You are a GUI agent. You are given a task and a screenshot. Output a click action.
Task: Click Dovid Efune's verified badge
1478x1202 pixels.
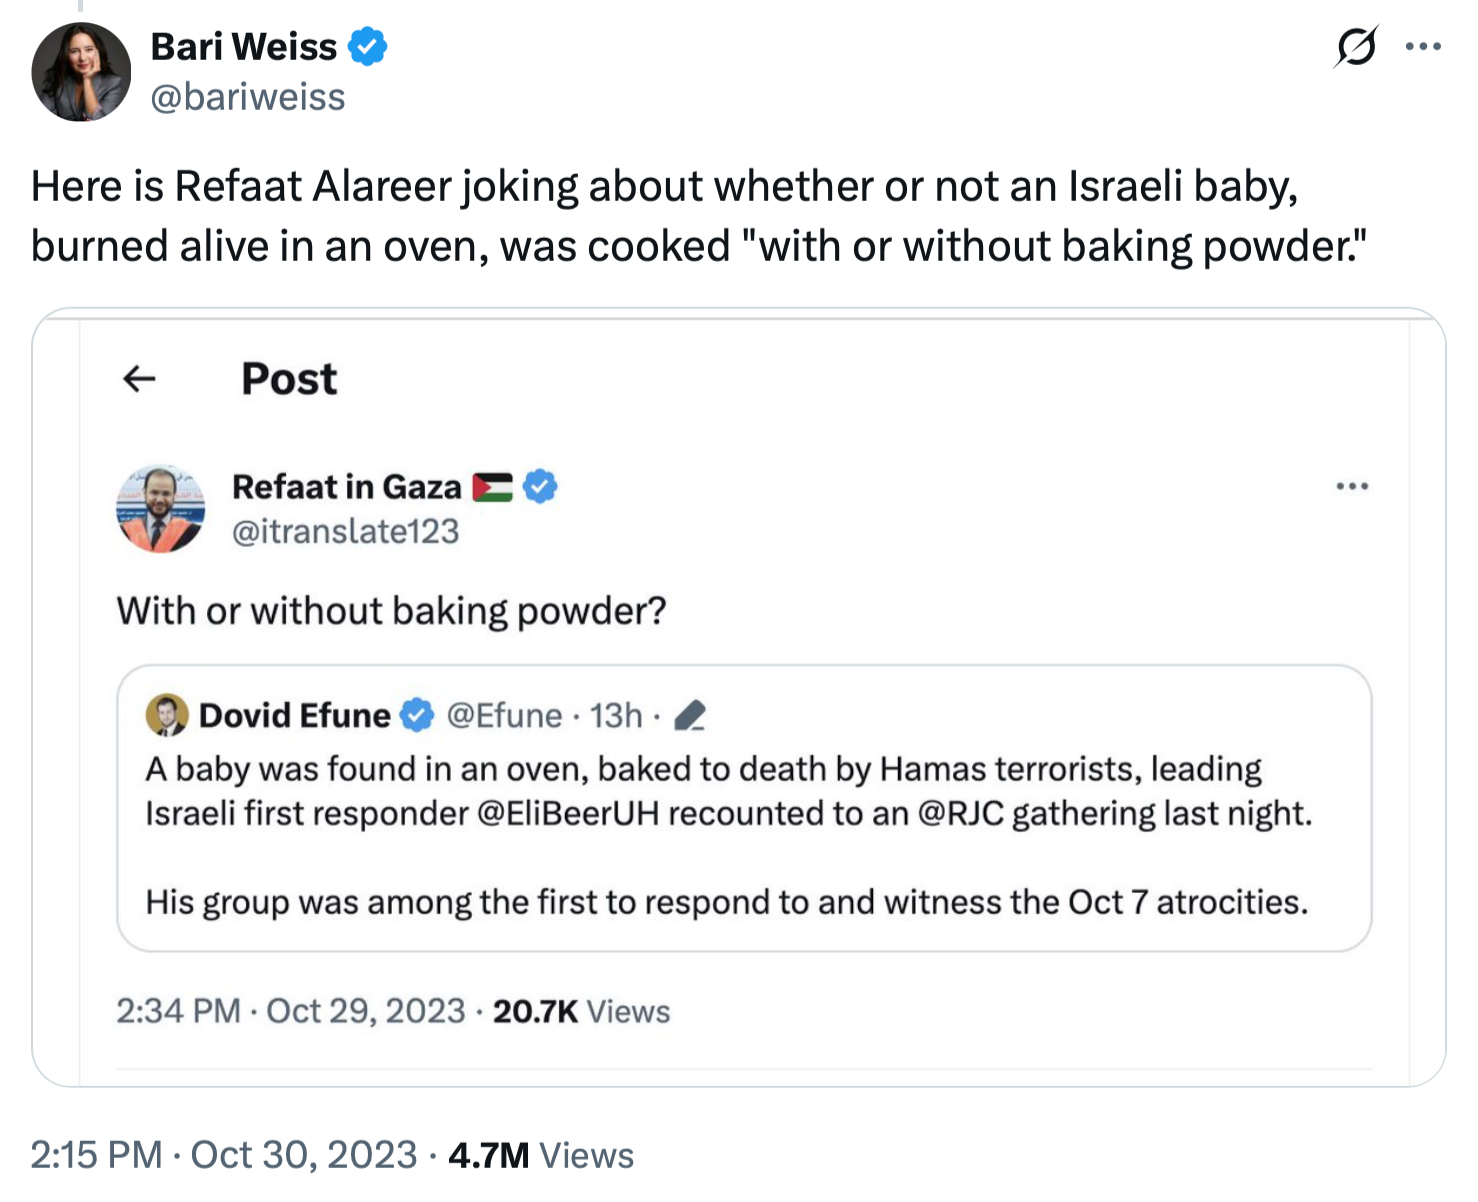pyautogui.click(x=417, y=715)
